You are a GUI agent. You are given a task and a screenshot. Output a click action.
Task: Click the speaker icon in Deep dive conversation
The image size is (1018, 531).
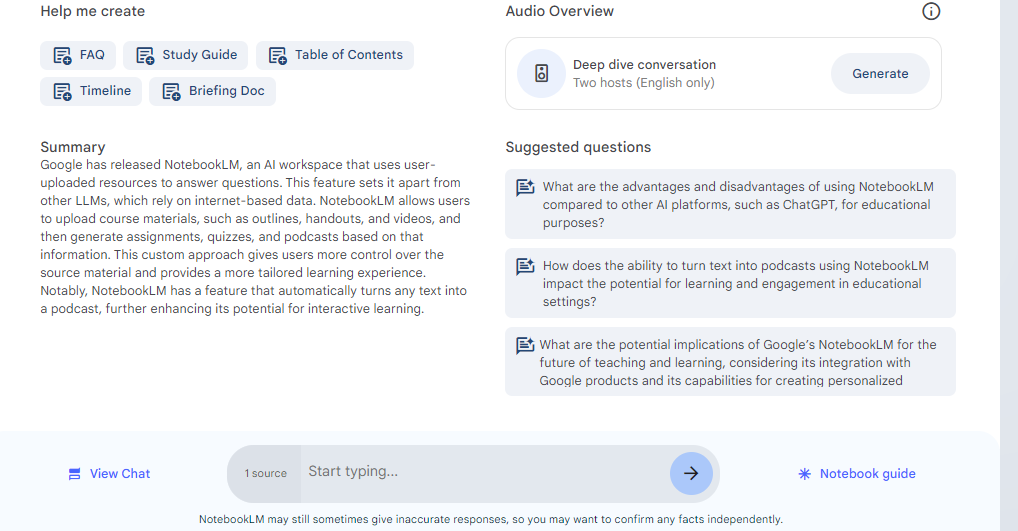(541, 73)
